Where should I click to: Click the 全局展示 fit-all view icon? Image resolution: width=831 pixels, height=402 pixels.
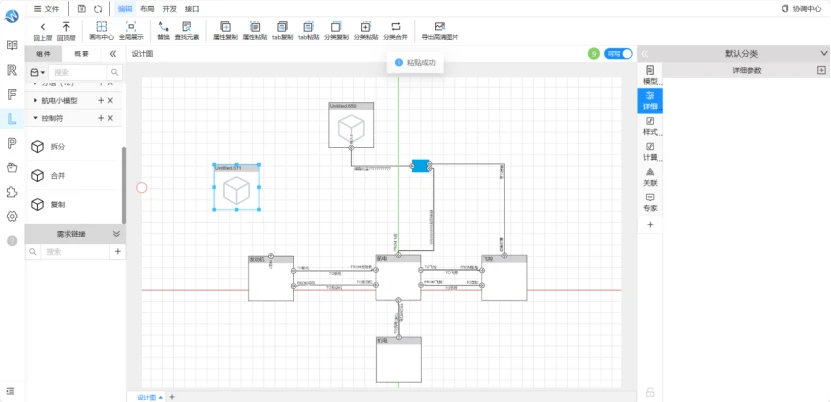(x=131, y=27)
